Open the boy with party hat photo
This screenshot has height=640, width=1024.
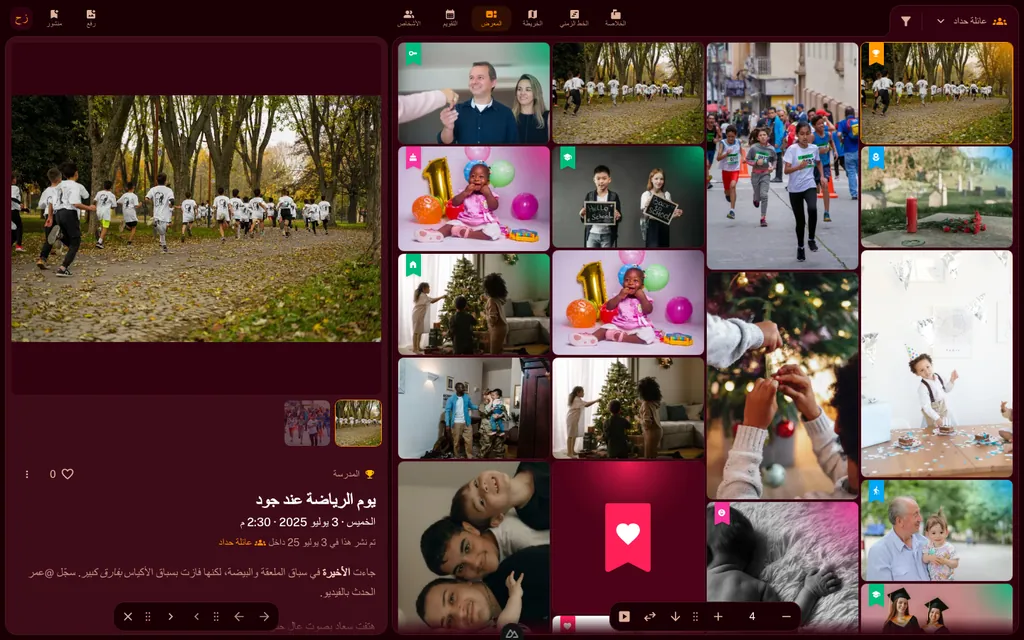tap(936, 364)
